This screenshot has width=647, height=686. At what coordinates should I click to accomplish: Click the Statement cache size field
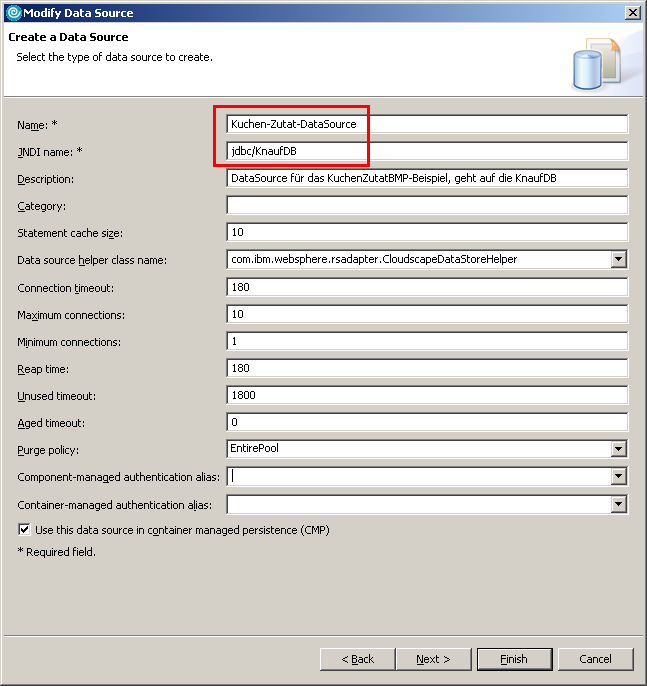click(x=427, y=232)
